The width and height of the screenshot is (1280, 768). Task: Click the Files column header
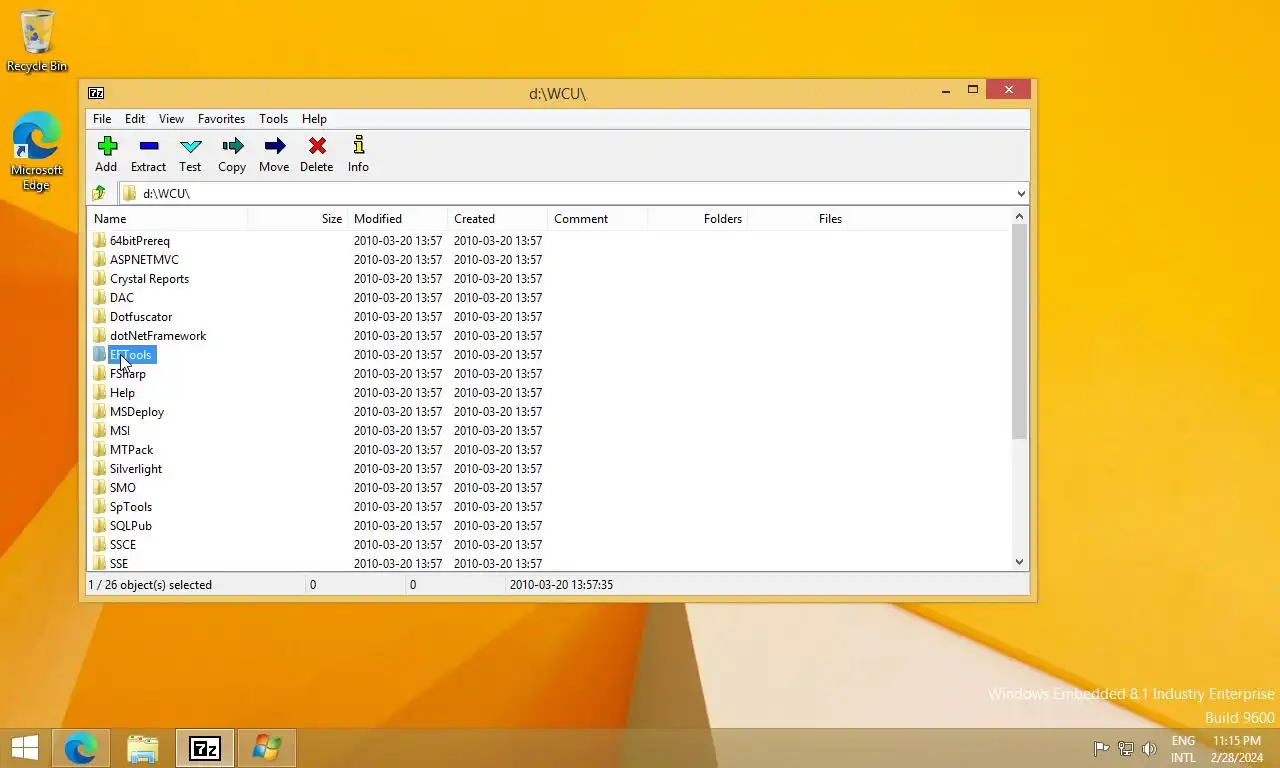coord(797,219)
